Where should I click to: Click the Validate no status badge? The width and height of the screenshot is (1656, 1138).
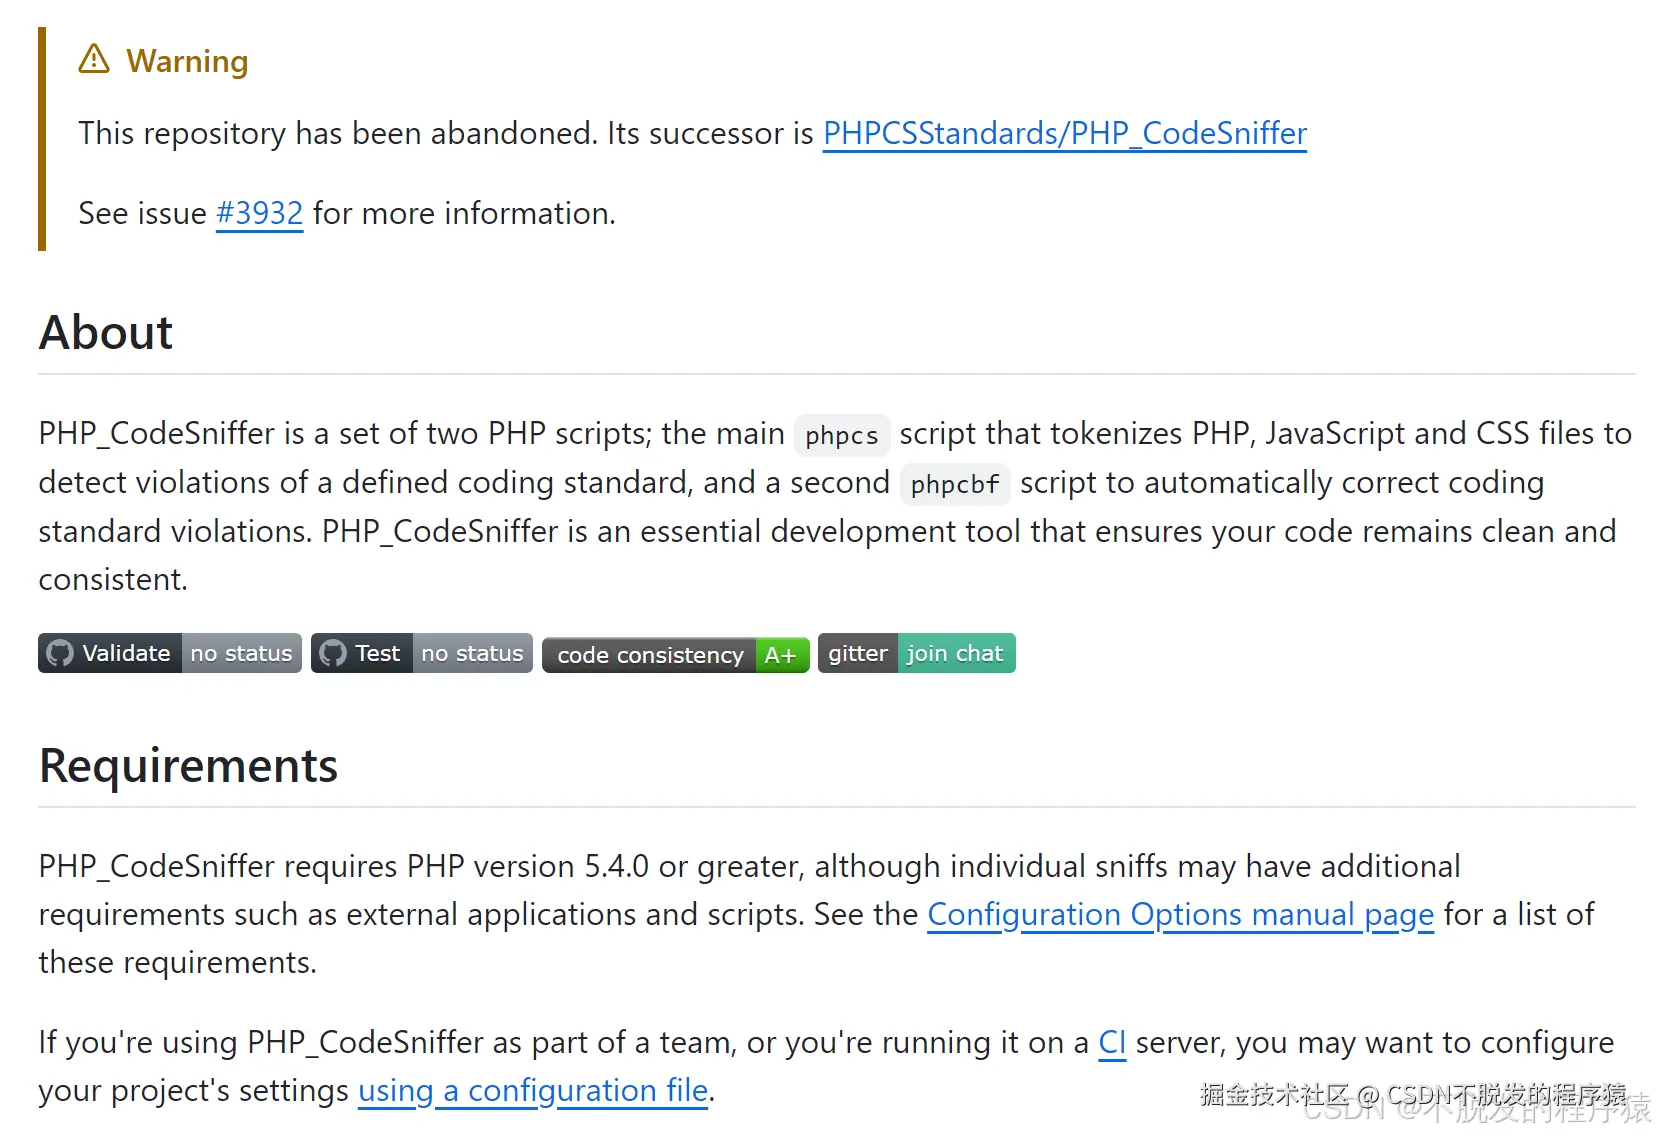tap(170, 653)
